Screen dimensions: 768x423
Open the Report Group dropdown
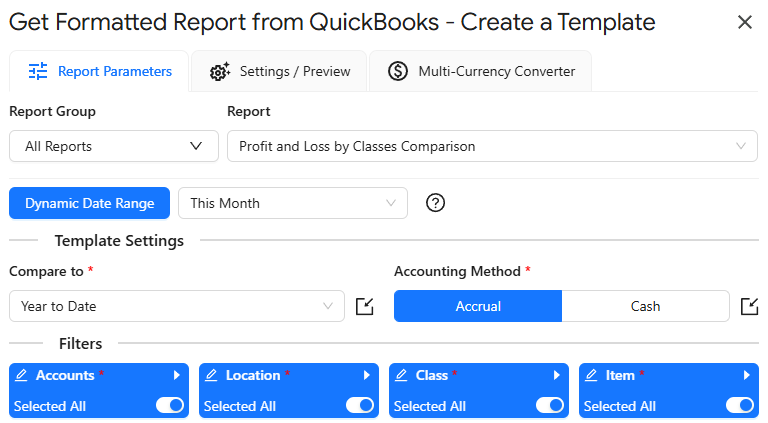pyautogui.click(x=114, y=146)
